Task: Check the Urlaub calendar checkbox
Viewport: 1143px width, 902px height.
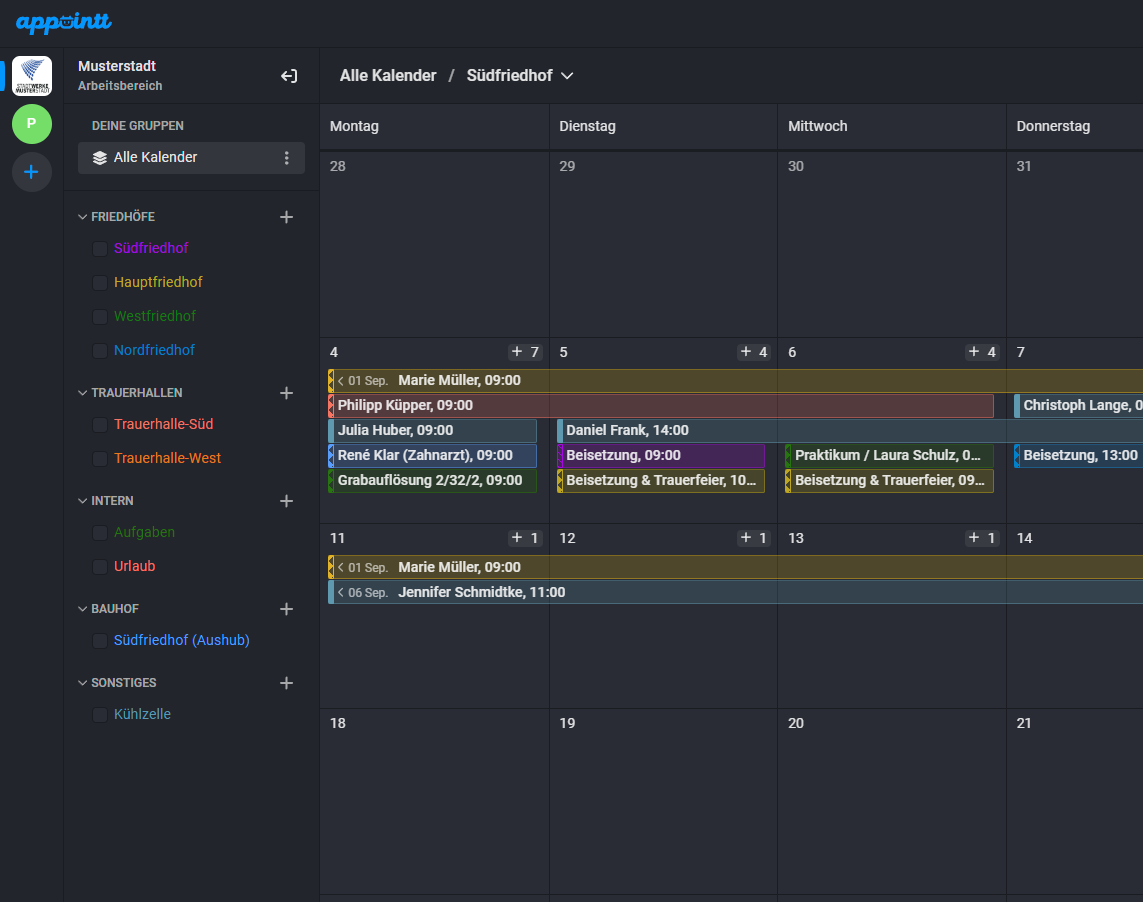Action: point(100,567)
